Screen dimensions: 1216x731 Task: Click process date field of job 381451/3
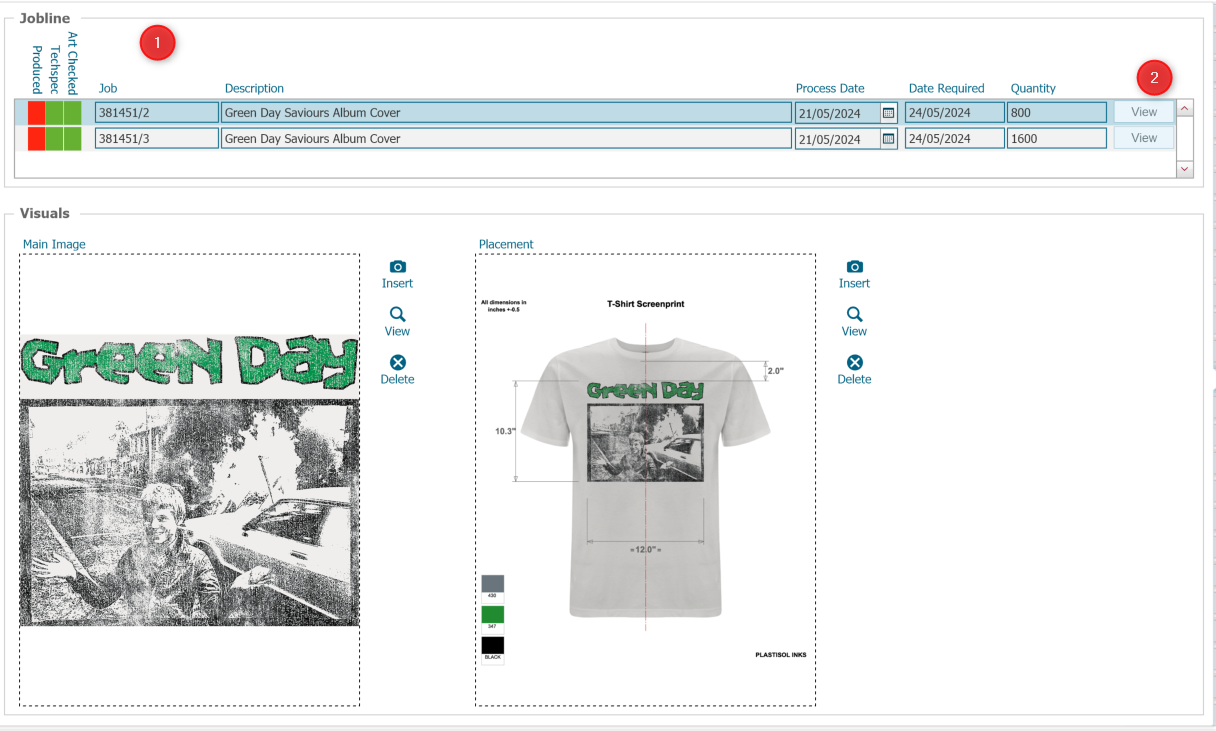coord(837,139)
